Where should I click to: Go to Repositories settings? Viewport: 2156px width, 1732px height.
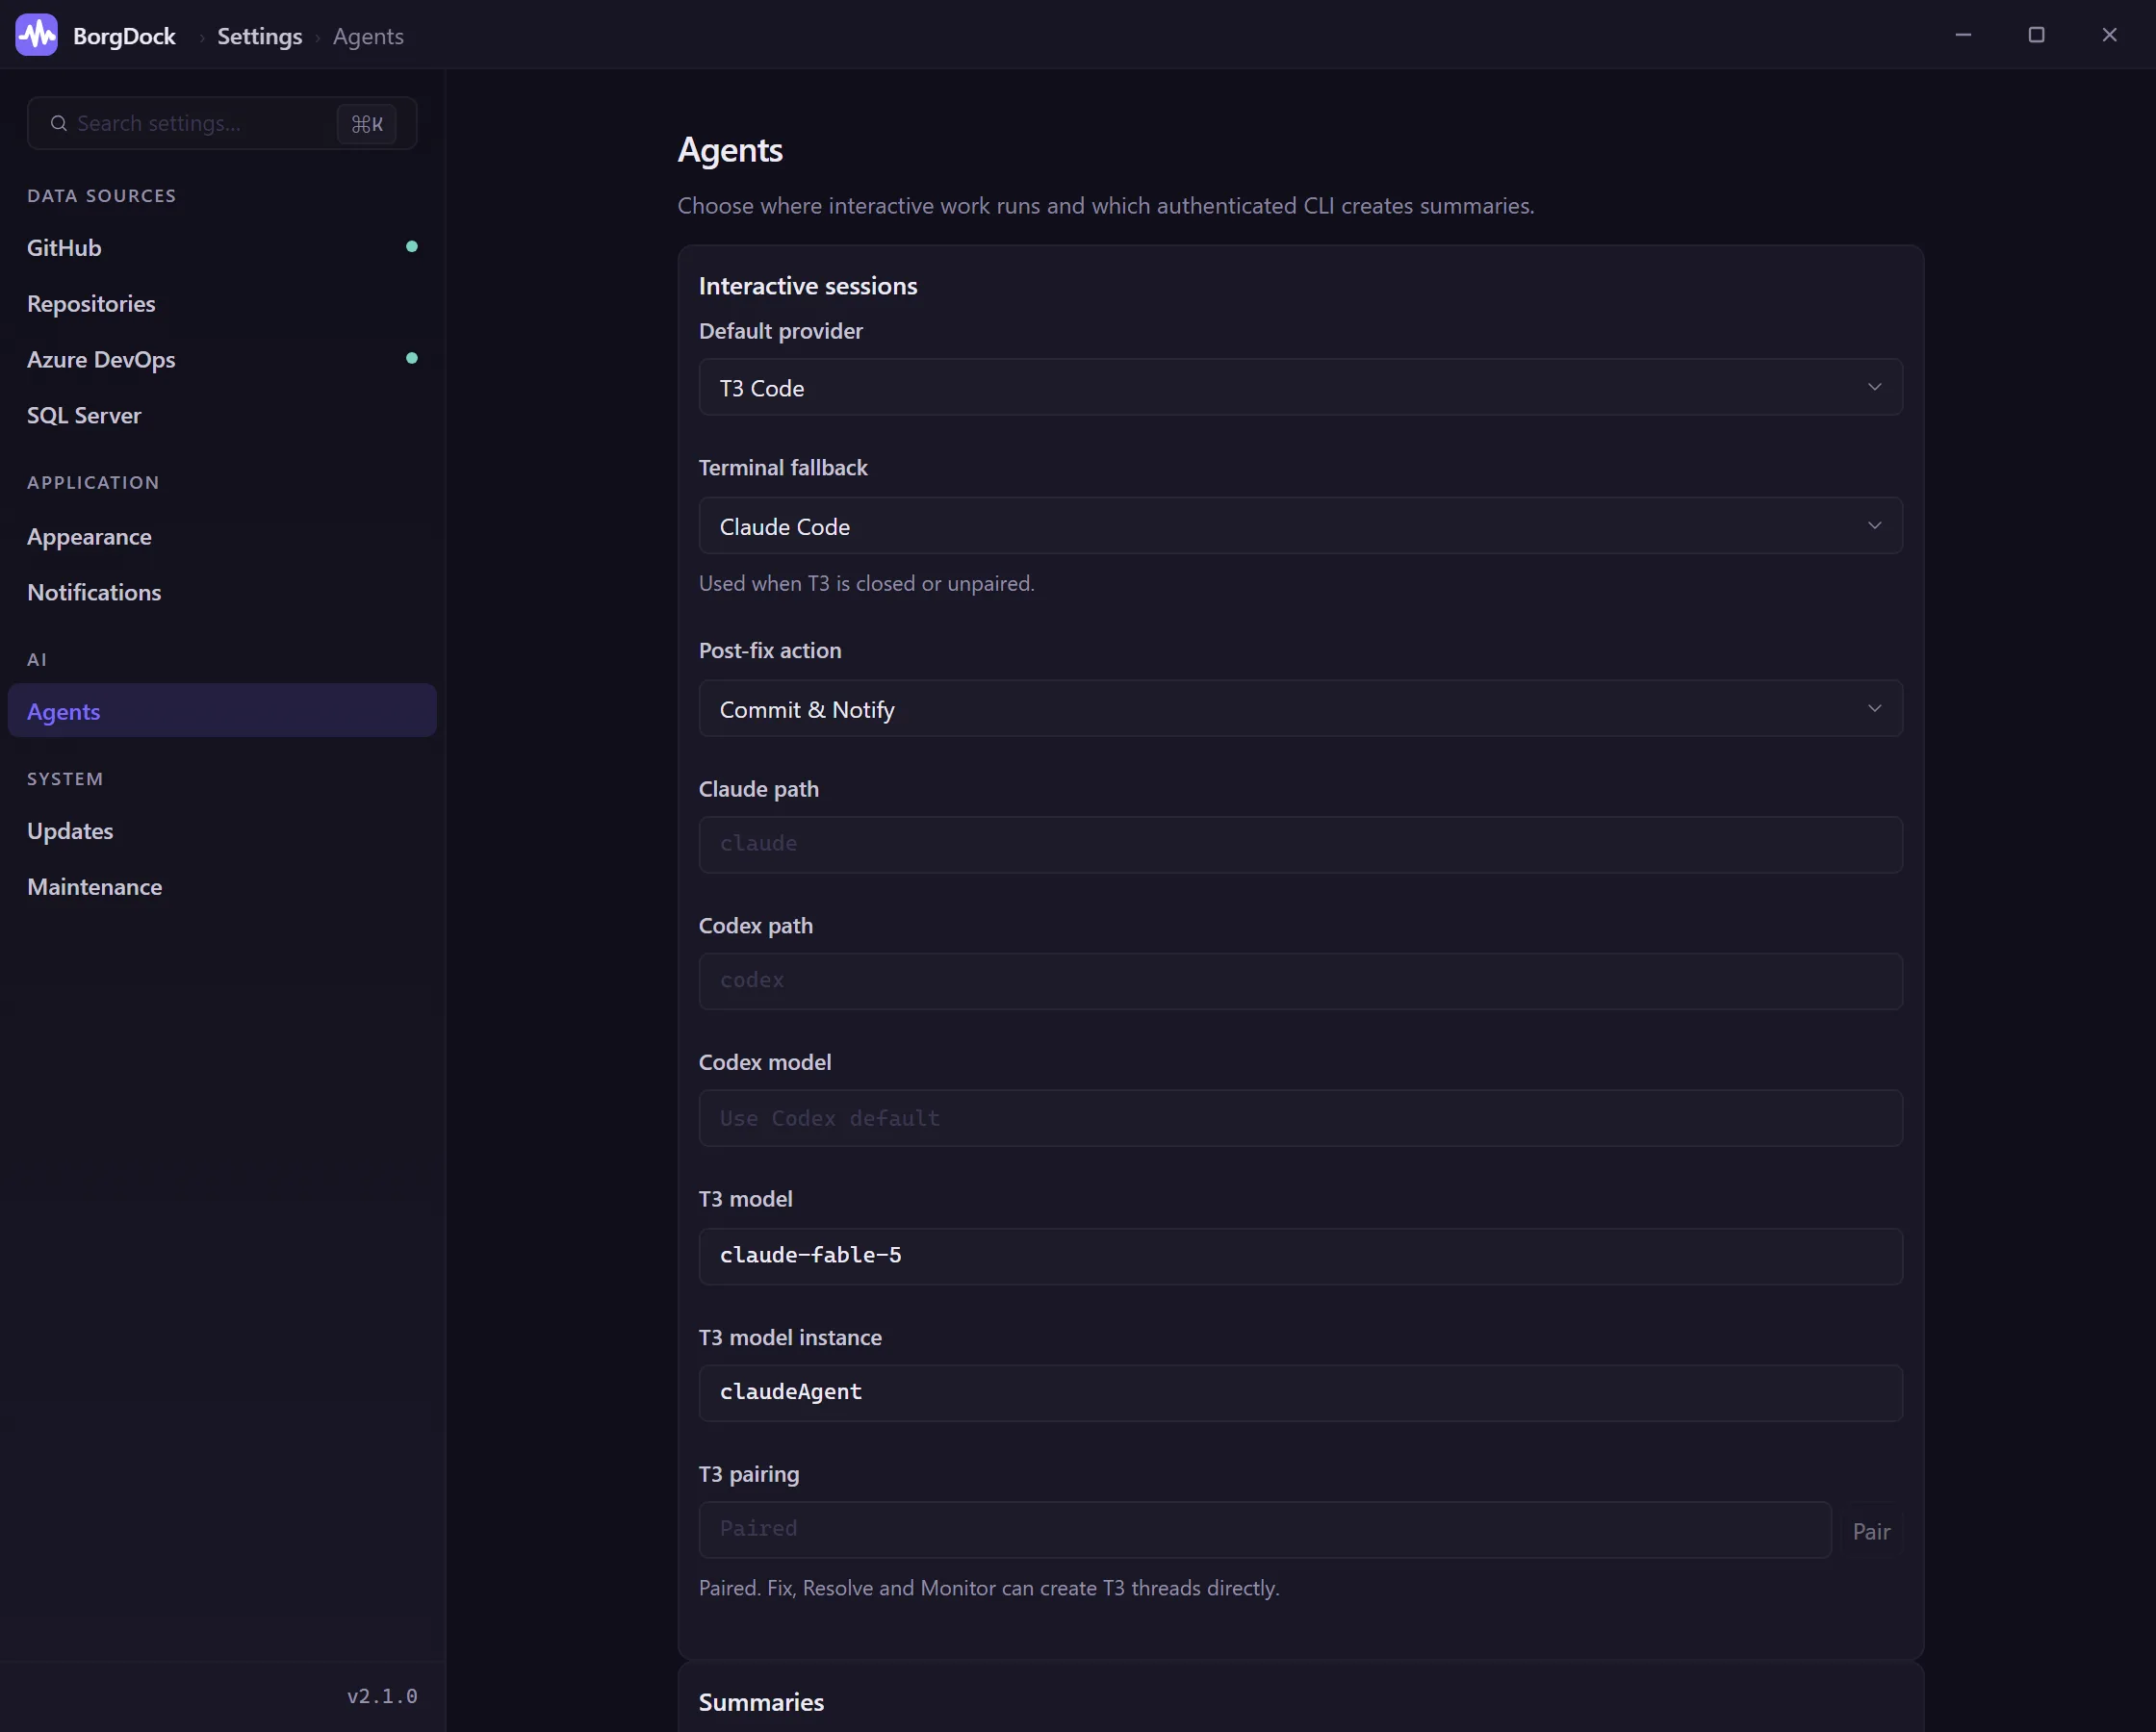coord(222,303)
